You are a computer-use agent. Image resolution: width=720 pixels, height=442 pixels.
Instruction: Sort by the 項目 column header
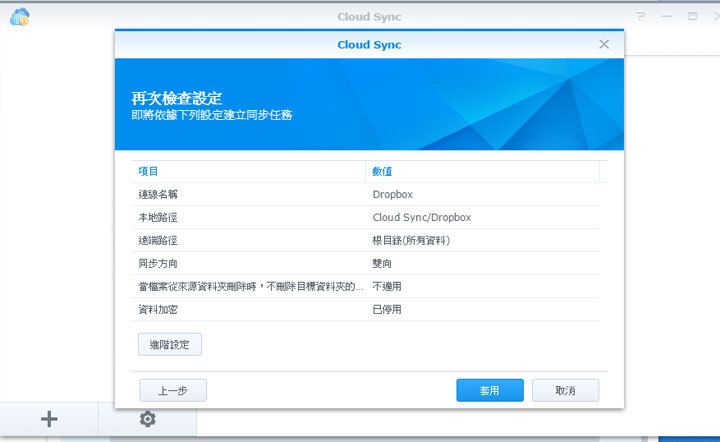248,171
